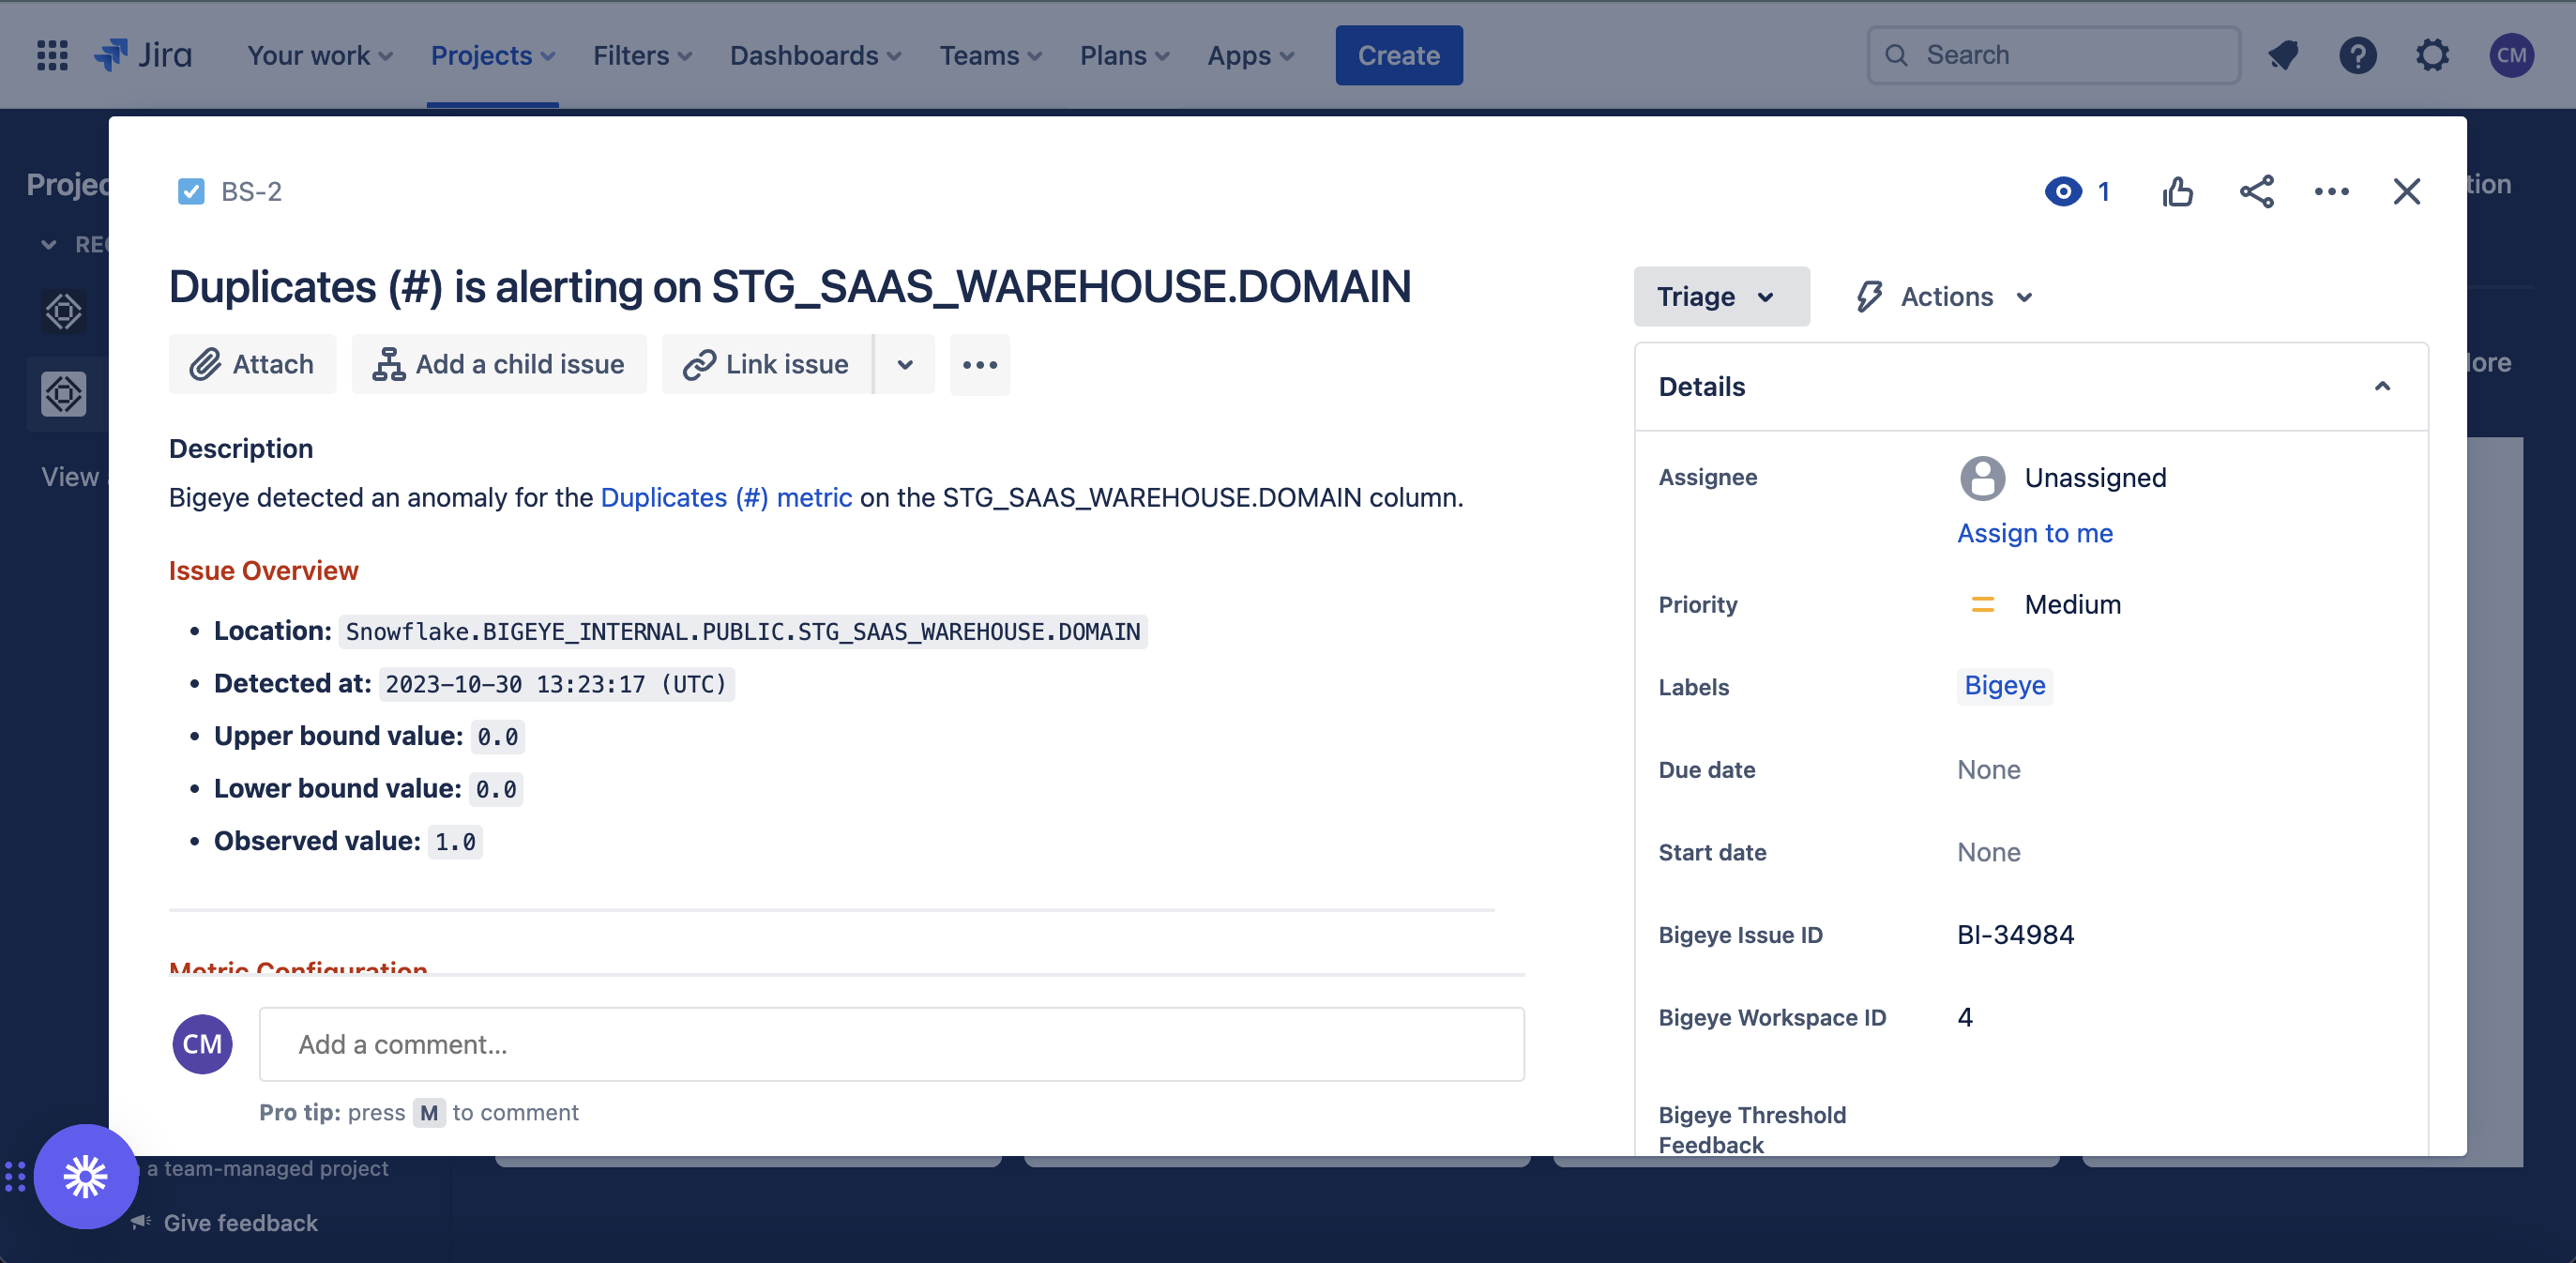Screen dimensions: 2576x1263
Task: Open the Dashboards menu
Action: [x=815, y=55]
